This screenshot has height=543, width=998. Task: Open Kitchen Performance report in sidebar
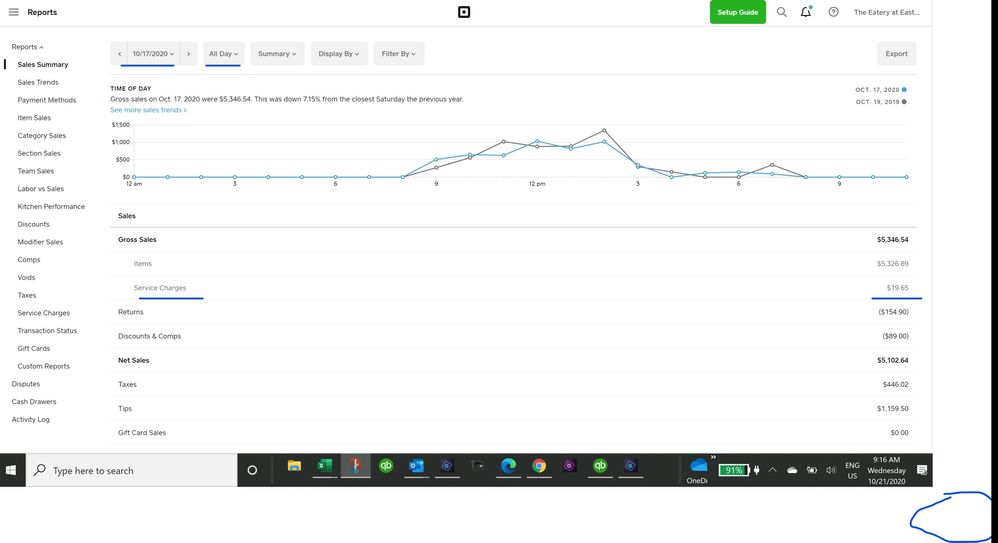point(51,206)
